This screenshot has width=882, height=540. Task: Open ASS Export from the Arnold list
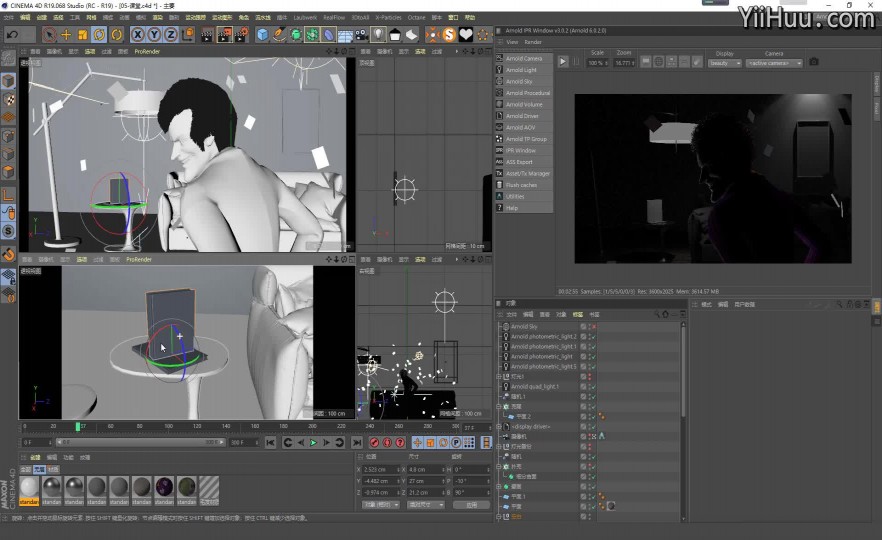coord(524,162)
